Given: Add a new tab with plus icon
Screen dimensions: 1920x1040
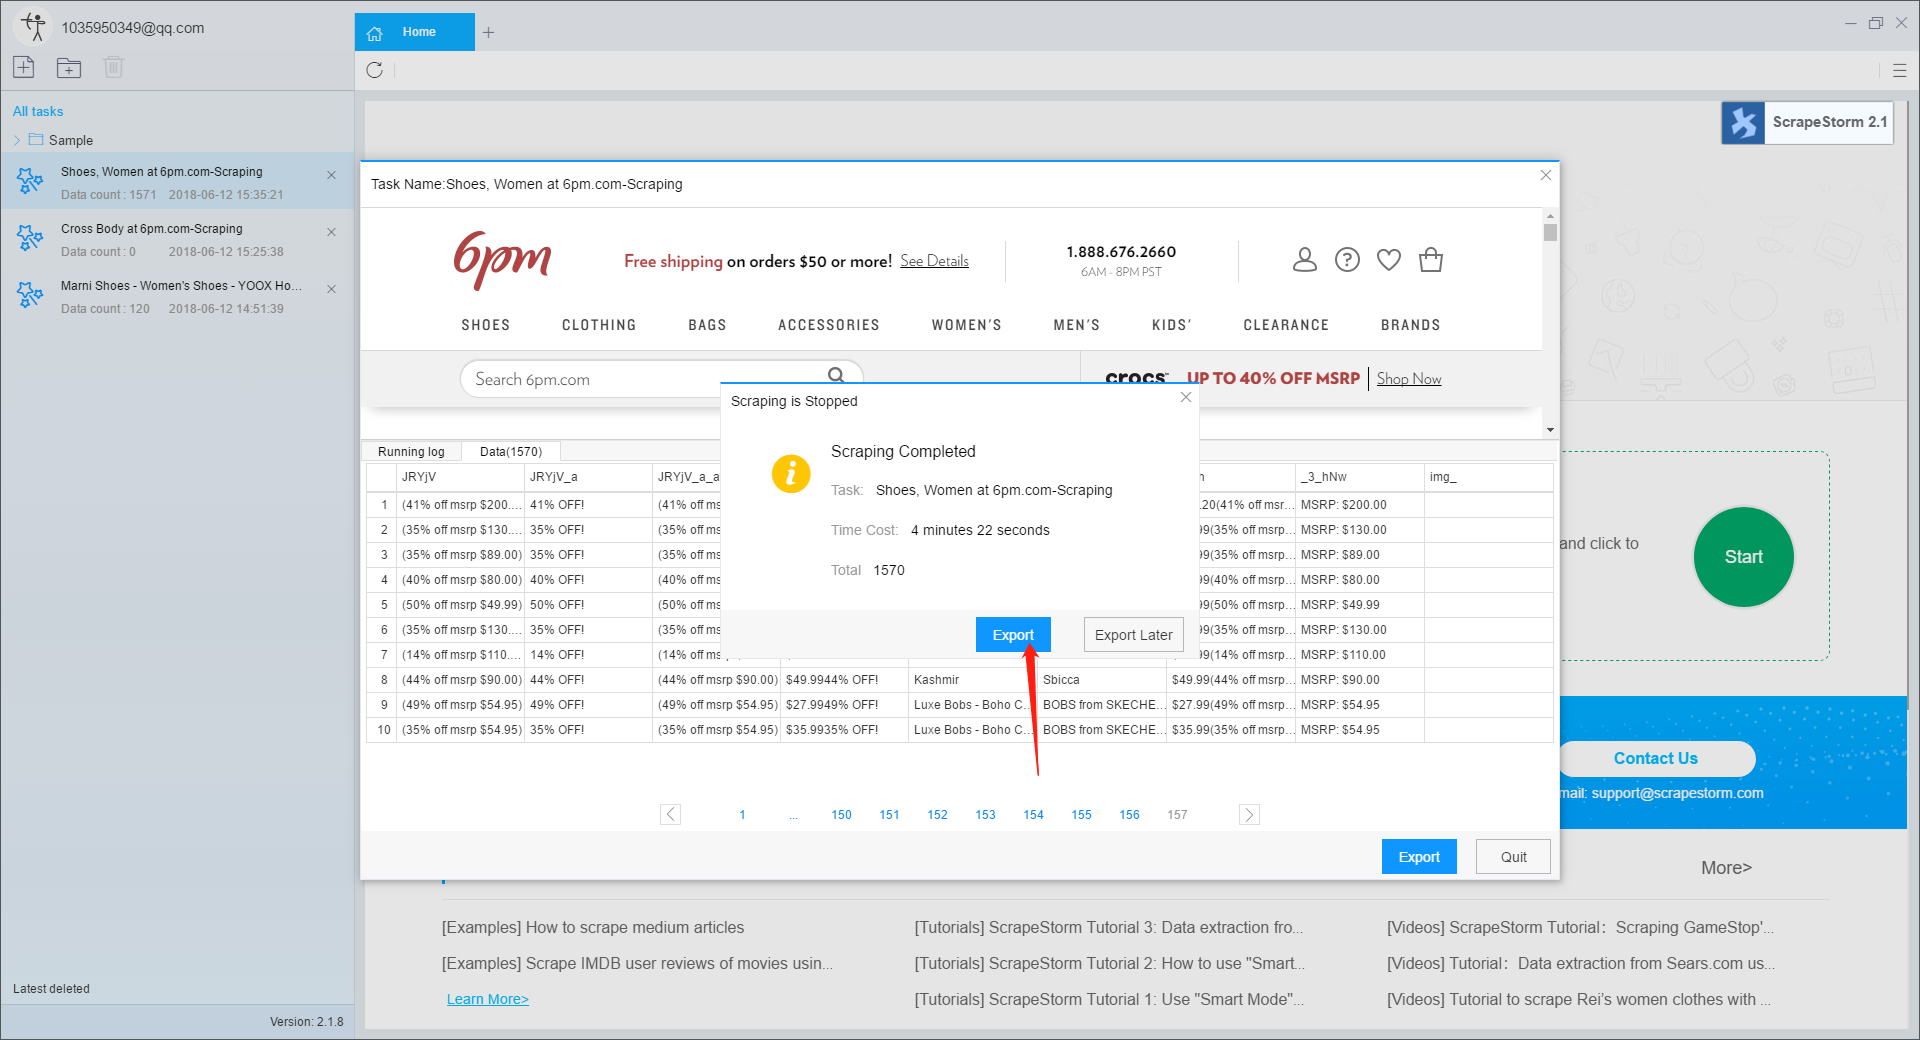Looking at the screenshot, I should [488, 32].
